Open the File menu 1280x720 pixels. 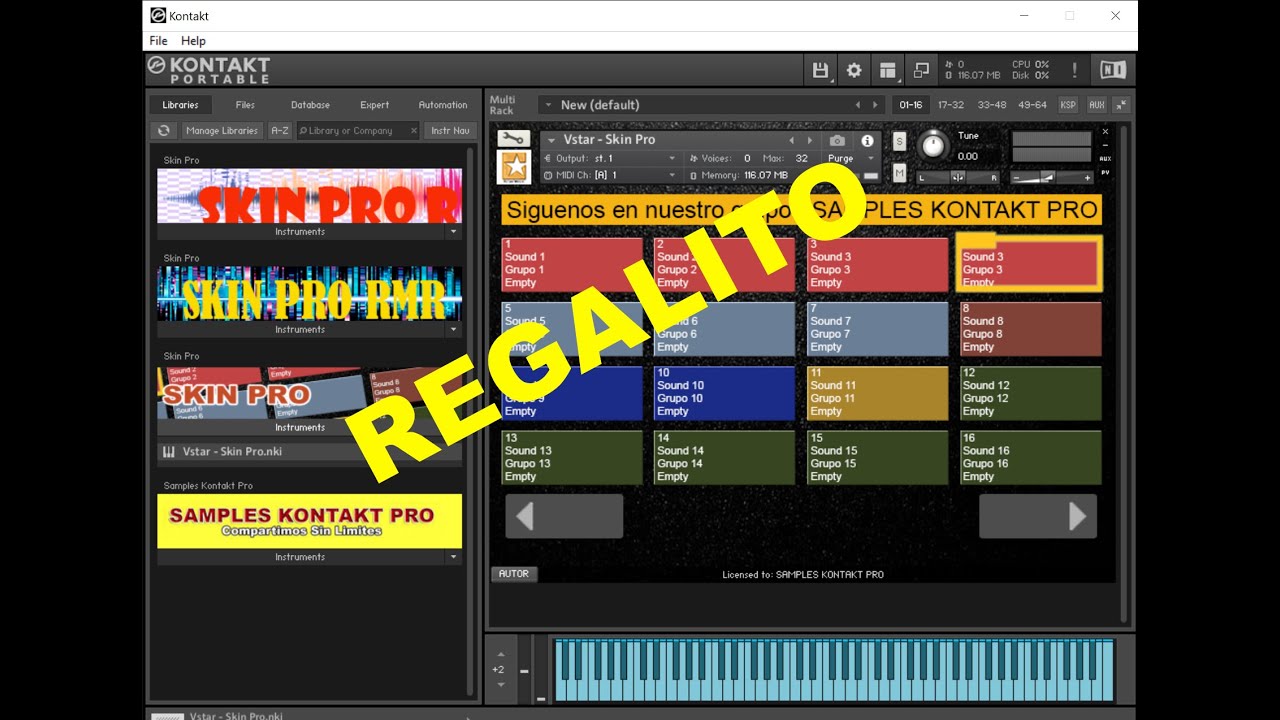[158, 41]
